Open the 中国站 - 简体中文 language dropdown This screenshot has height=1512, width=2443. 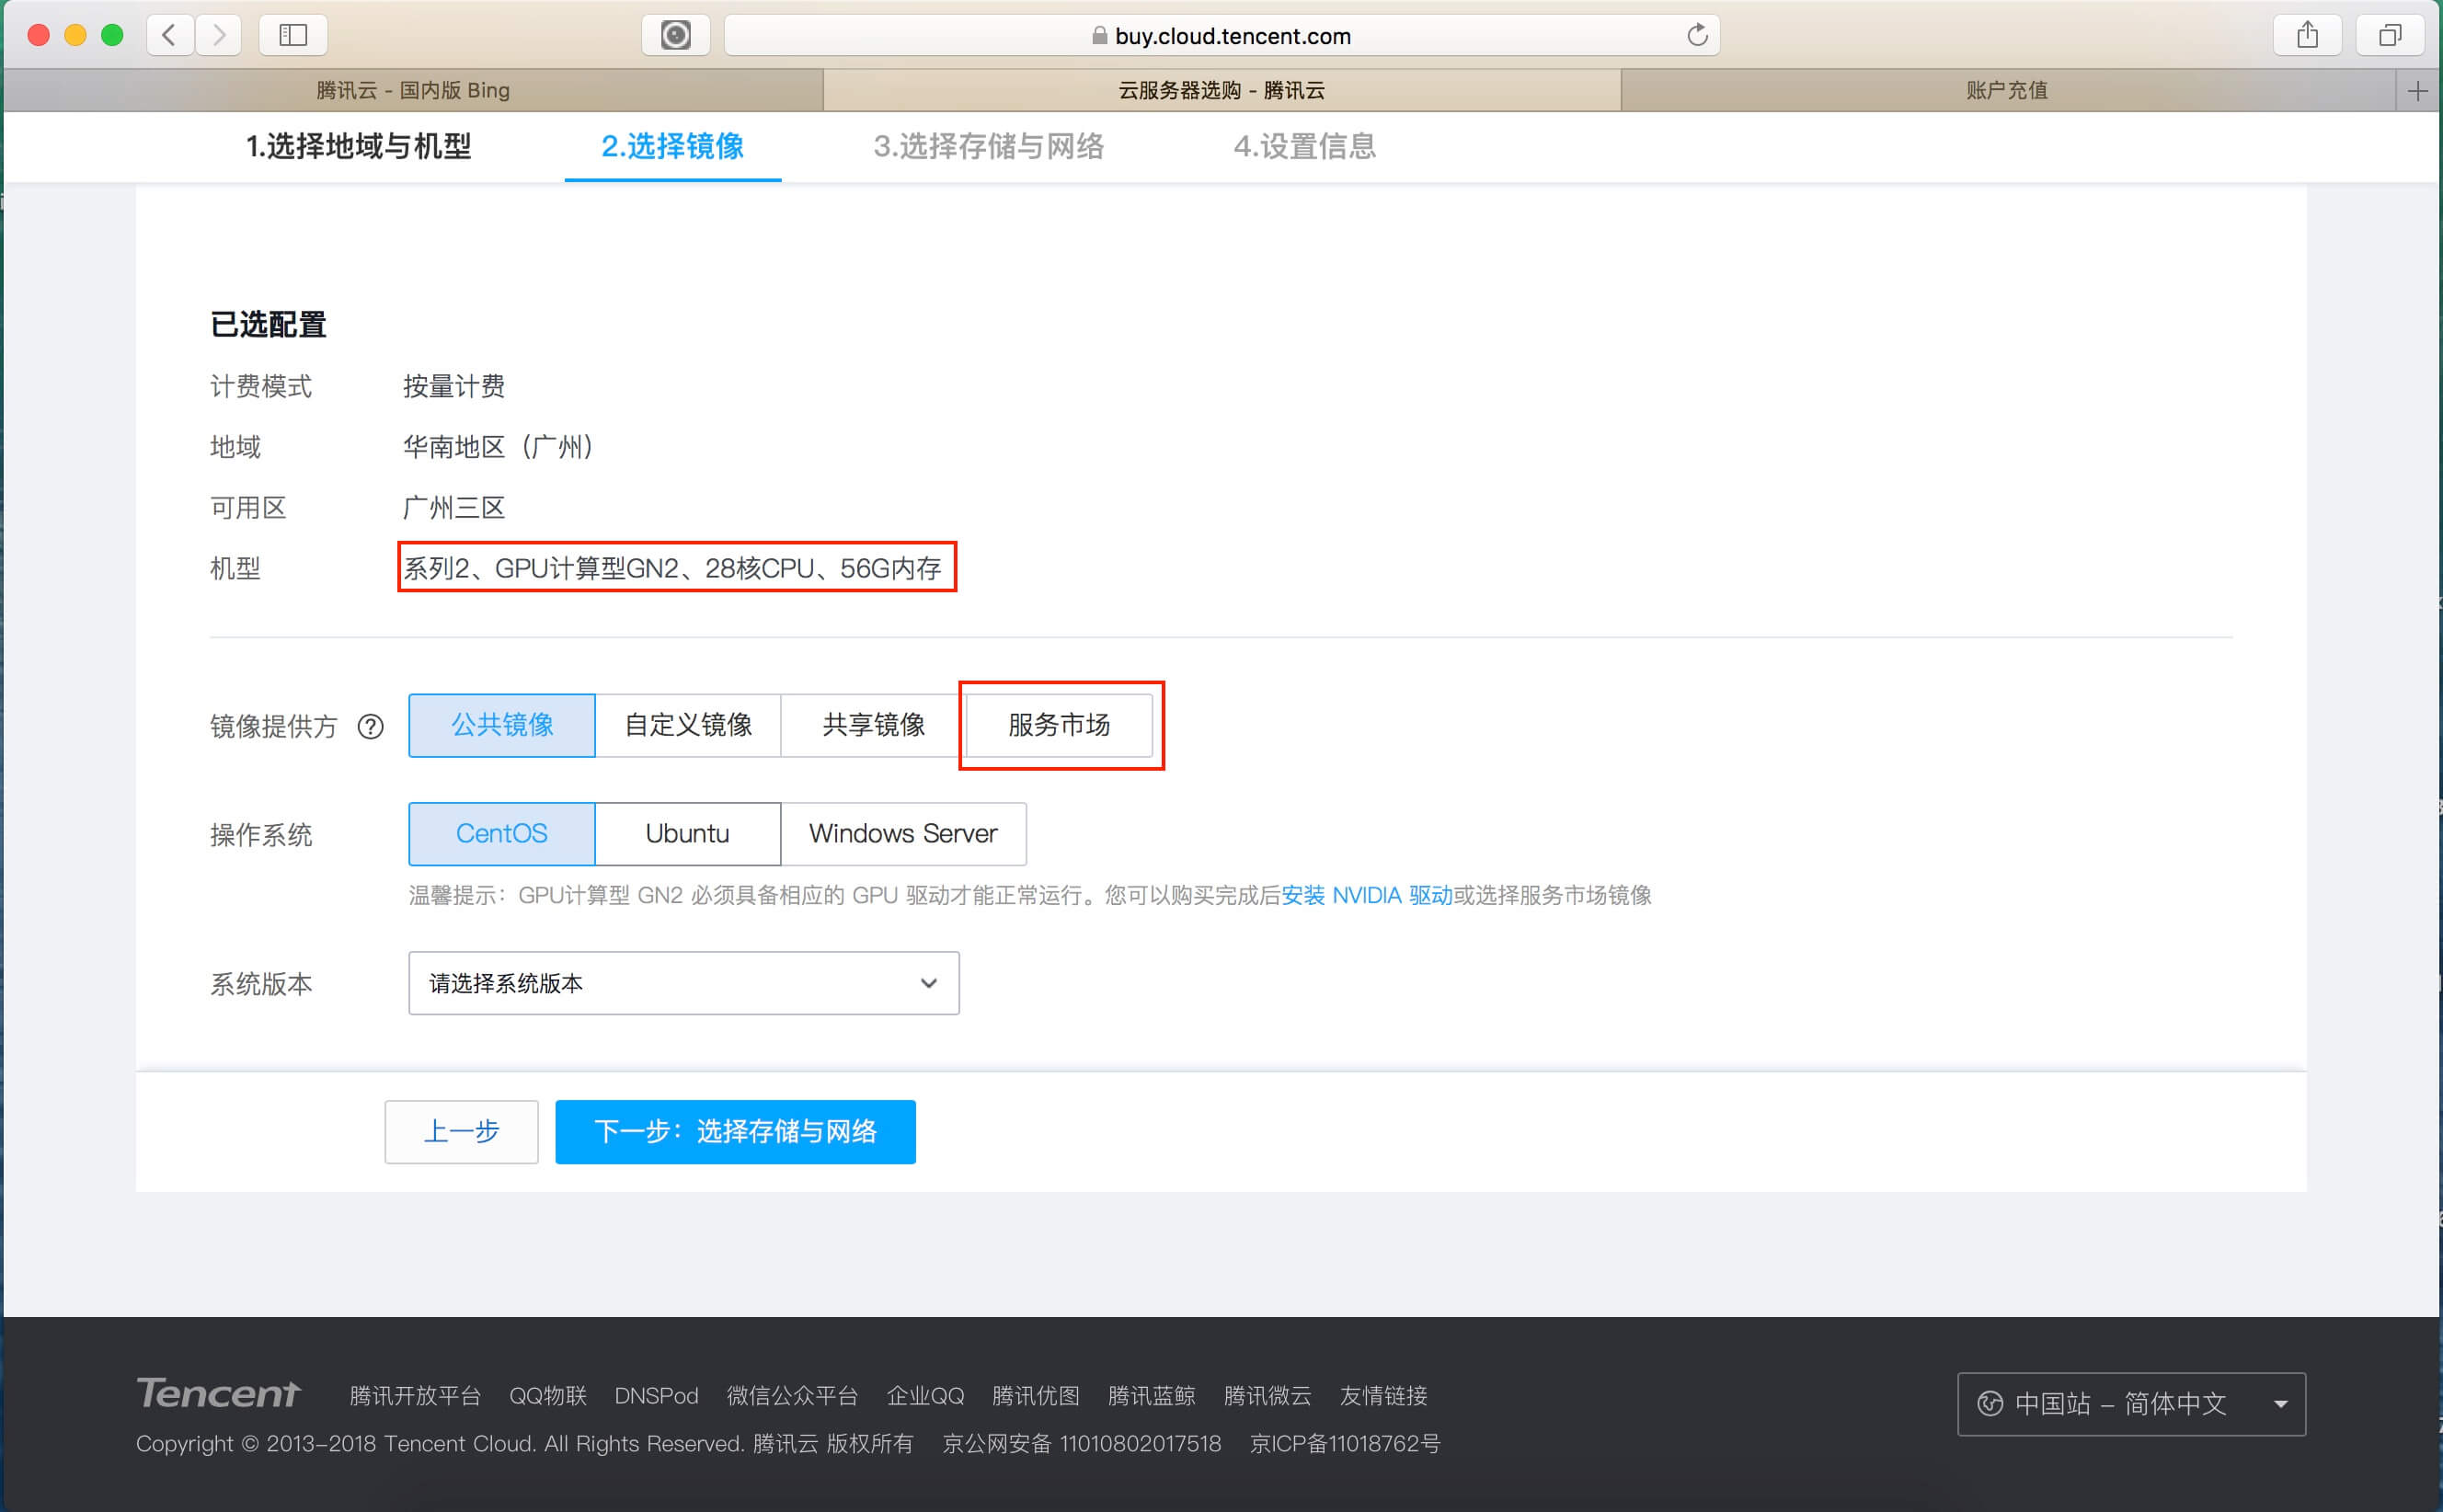2130,1404
